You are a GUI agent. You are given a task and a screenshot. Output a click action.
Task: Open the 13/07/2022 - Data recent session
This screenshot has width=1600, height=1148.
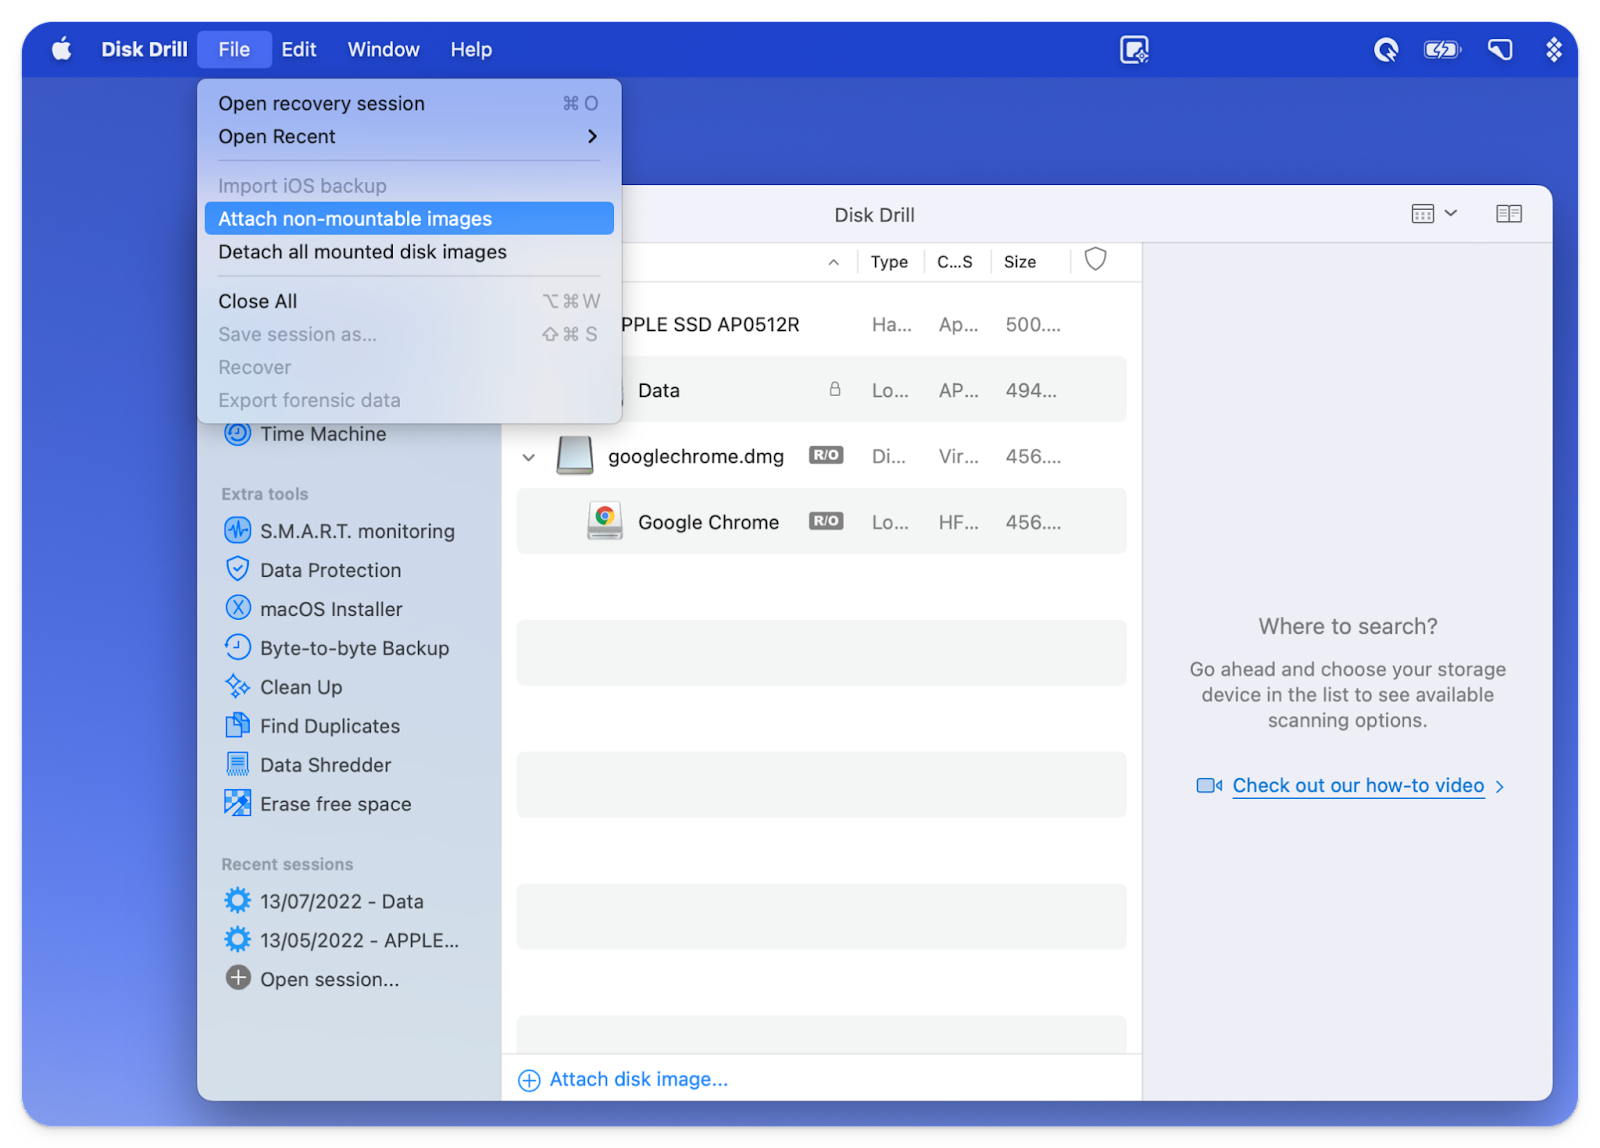(x=341, y=901)
